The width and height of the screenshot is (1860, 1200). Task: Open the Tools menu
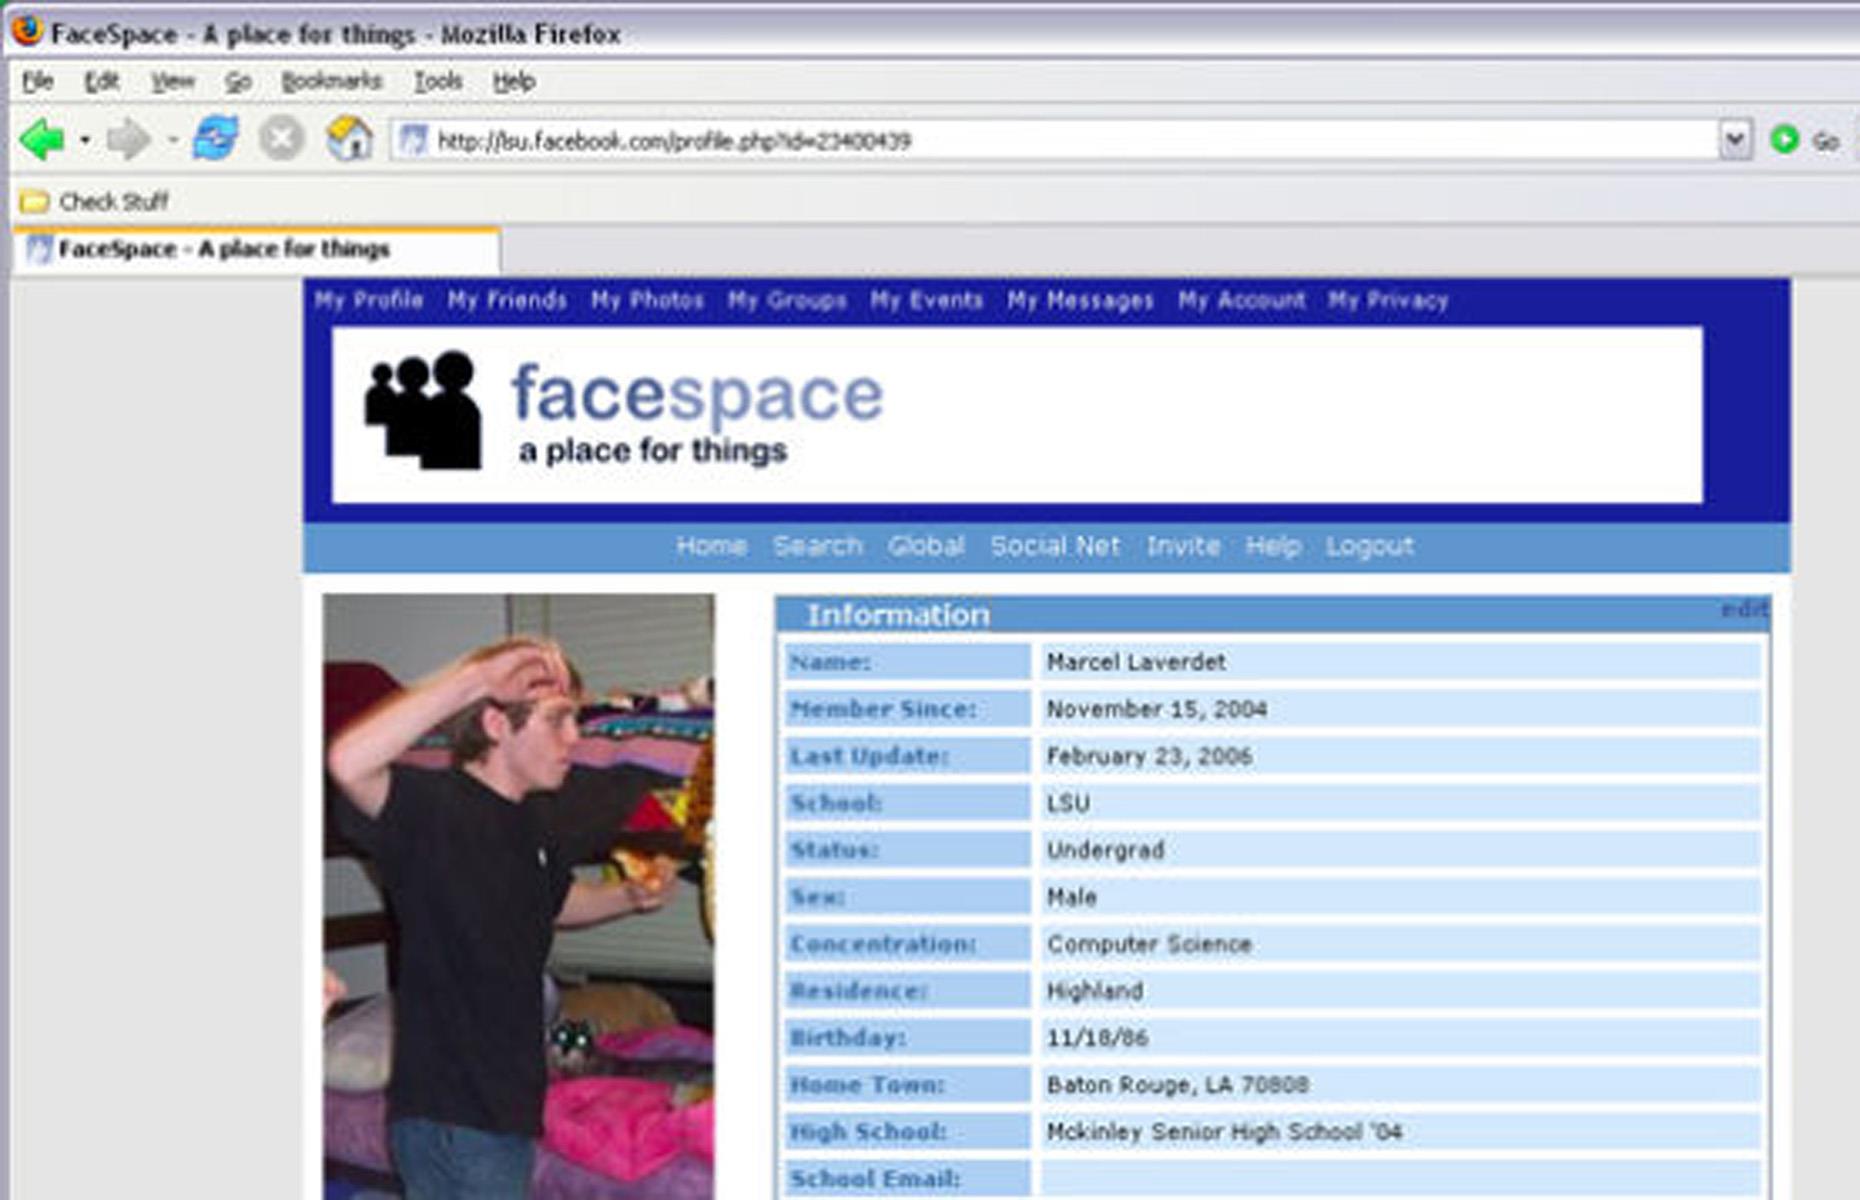pyautogui.click(x=438, y=81)
